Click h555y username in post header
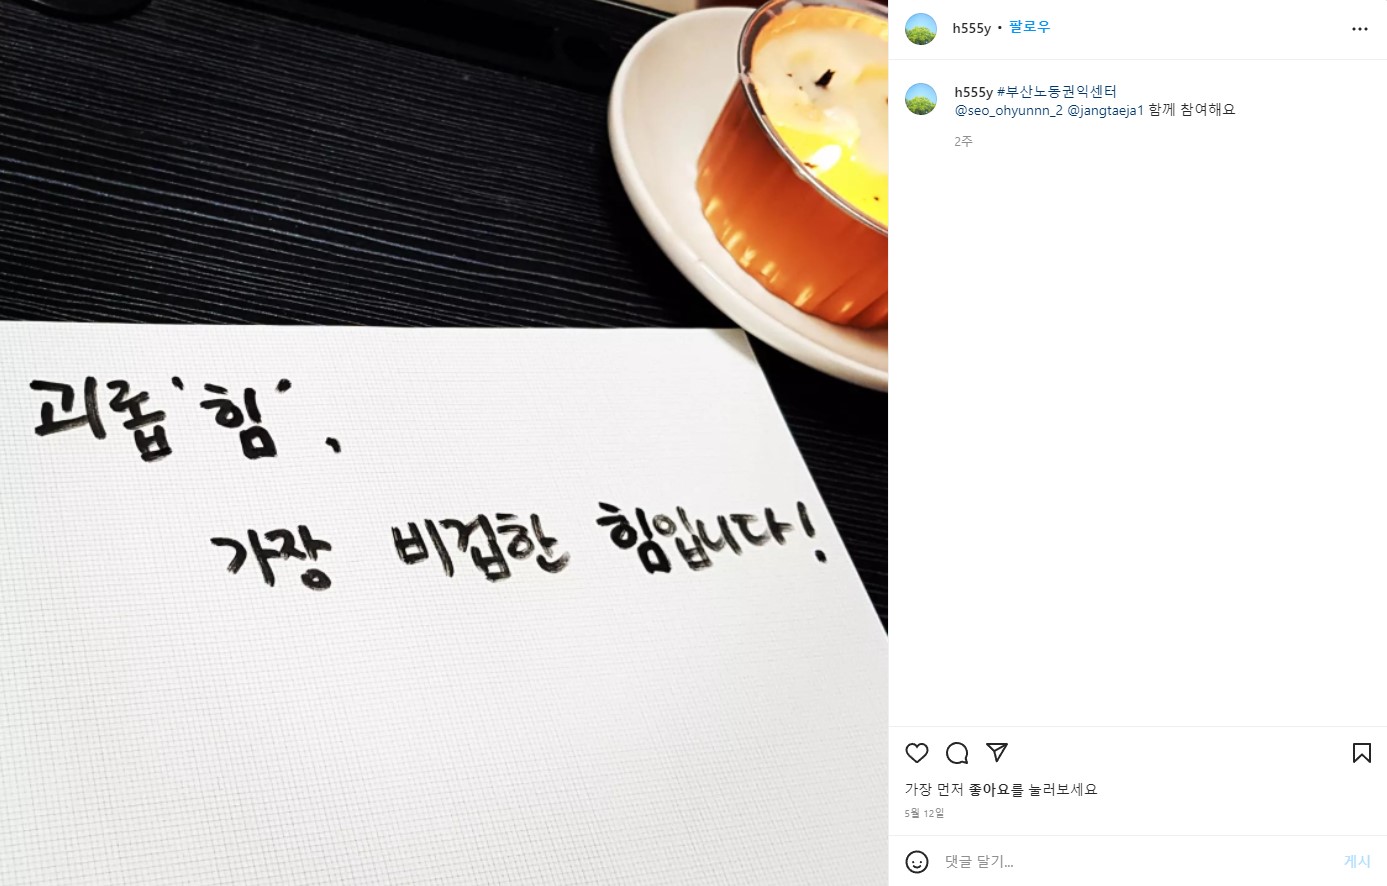The width and height of the screenshot is (1387, 886). tap(971, 29)
